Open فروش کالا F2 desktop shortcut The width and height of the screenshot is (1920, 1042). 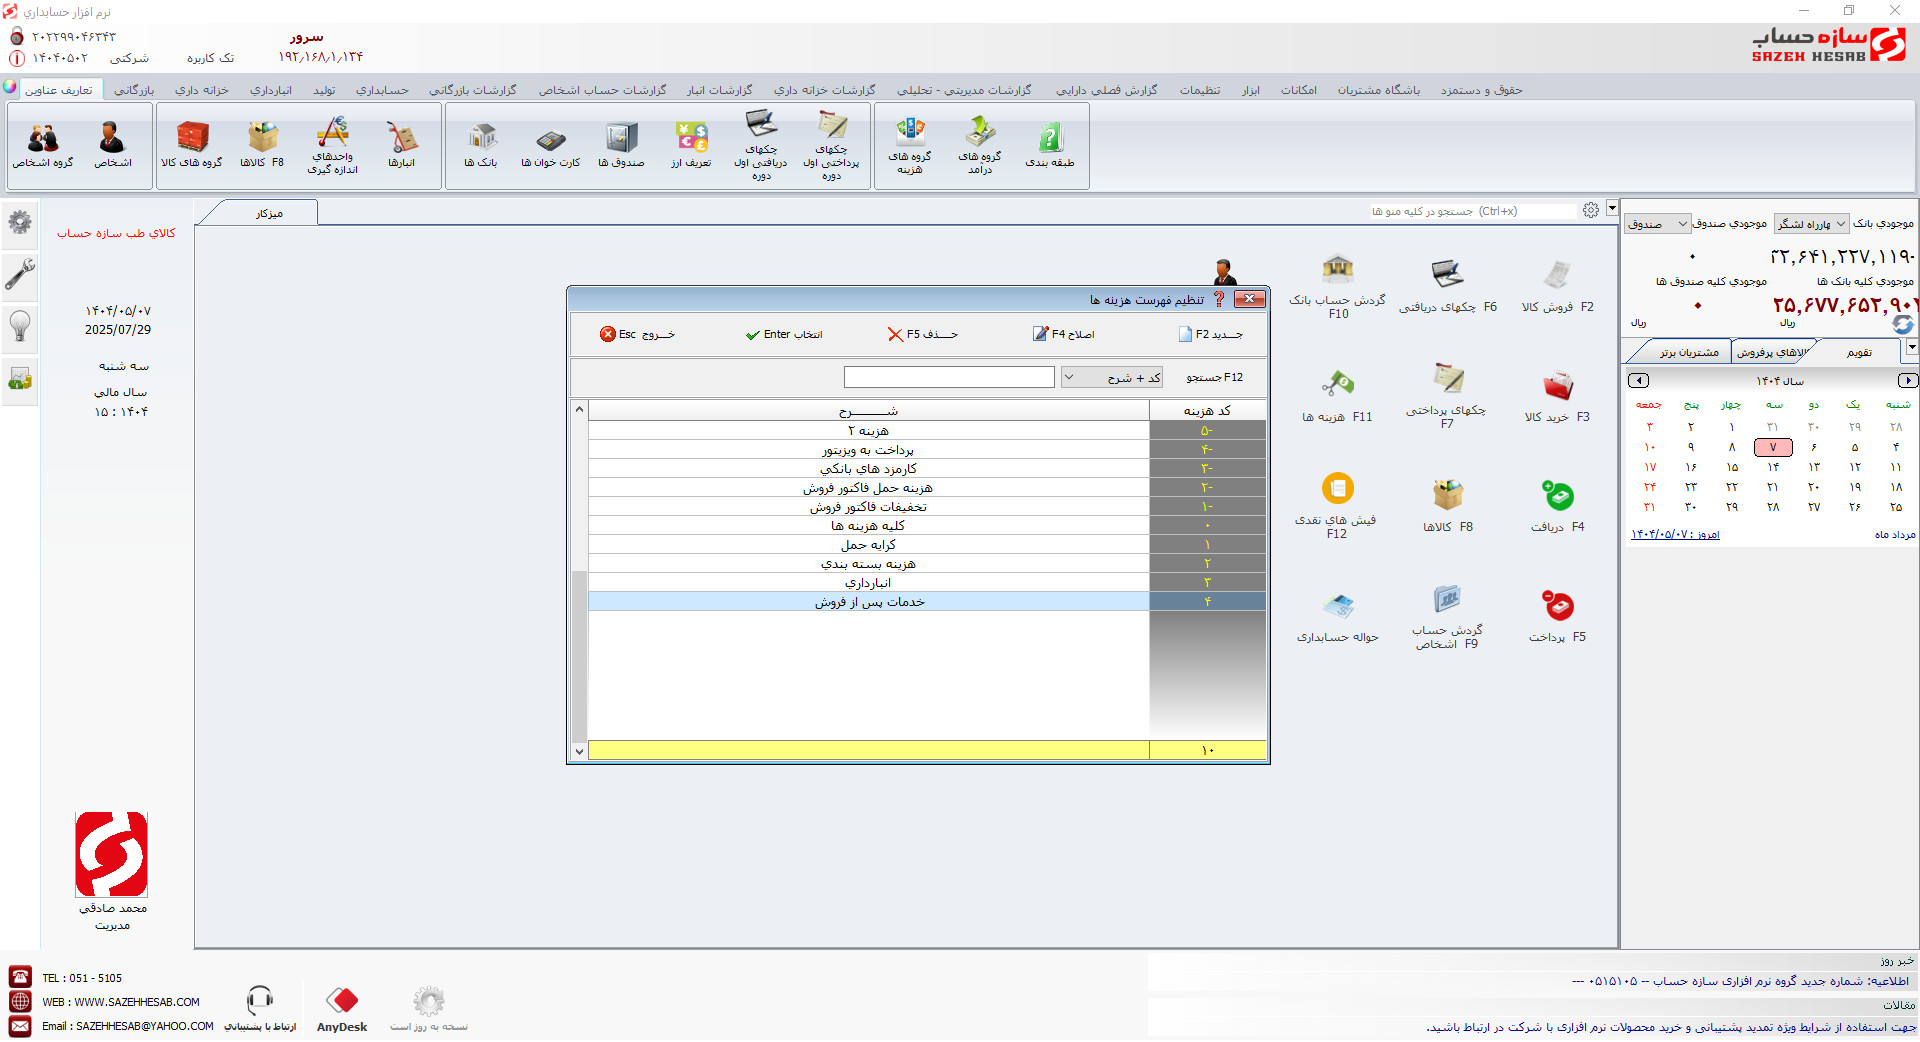point(1557,286)
